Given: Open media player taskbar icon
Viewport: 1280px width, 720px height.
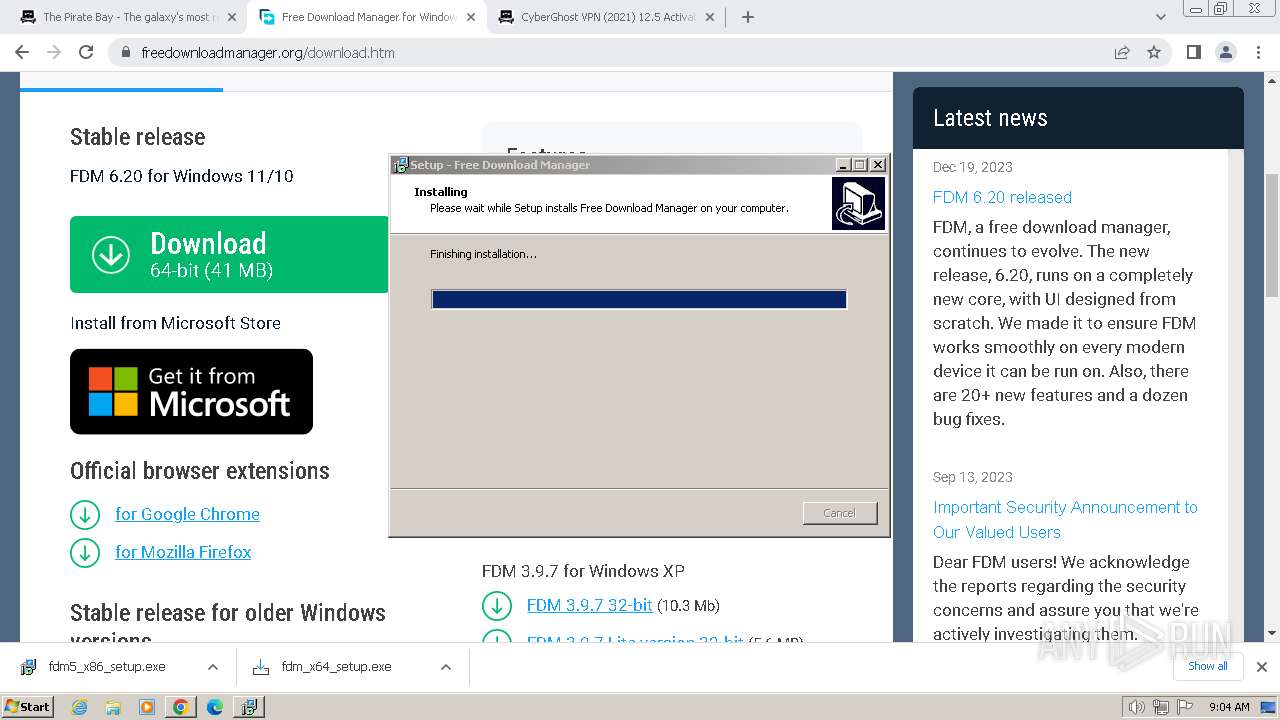Looking at the screenshot, I should tap(147, 707).
